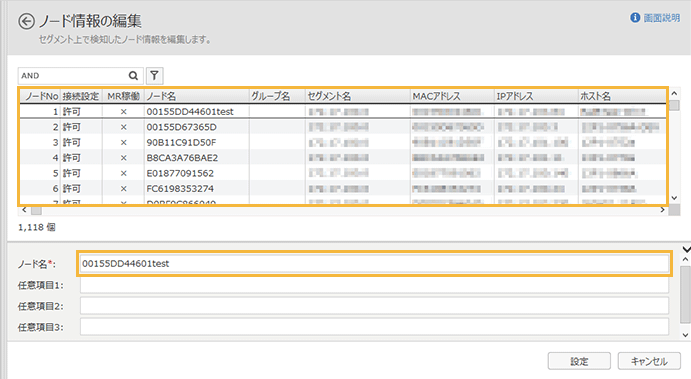Viewport: 691px width, 379px height.
Task: Click the × MR稼働 cell in row 4
Action: point(123,158)
